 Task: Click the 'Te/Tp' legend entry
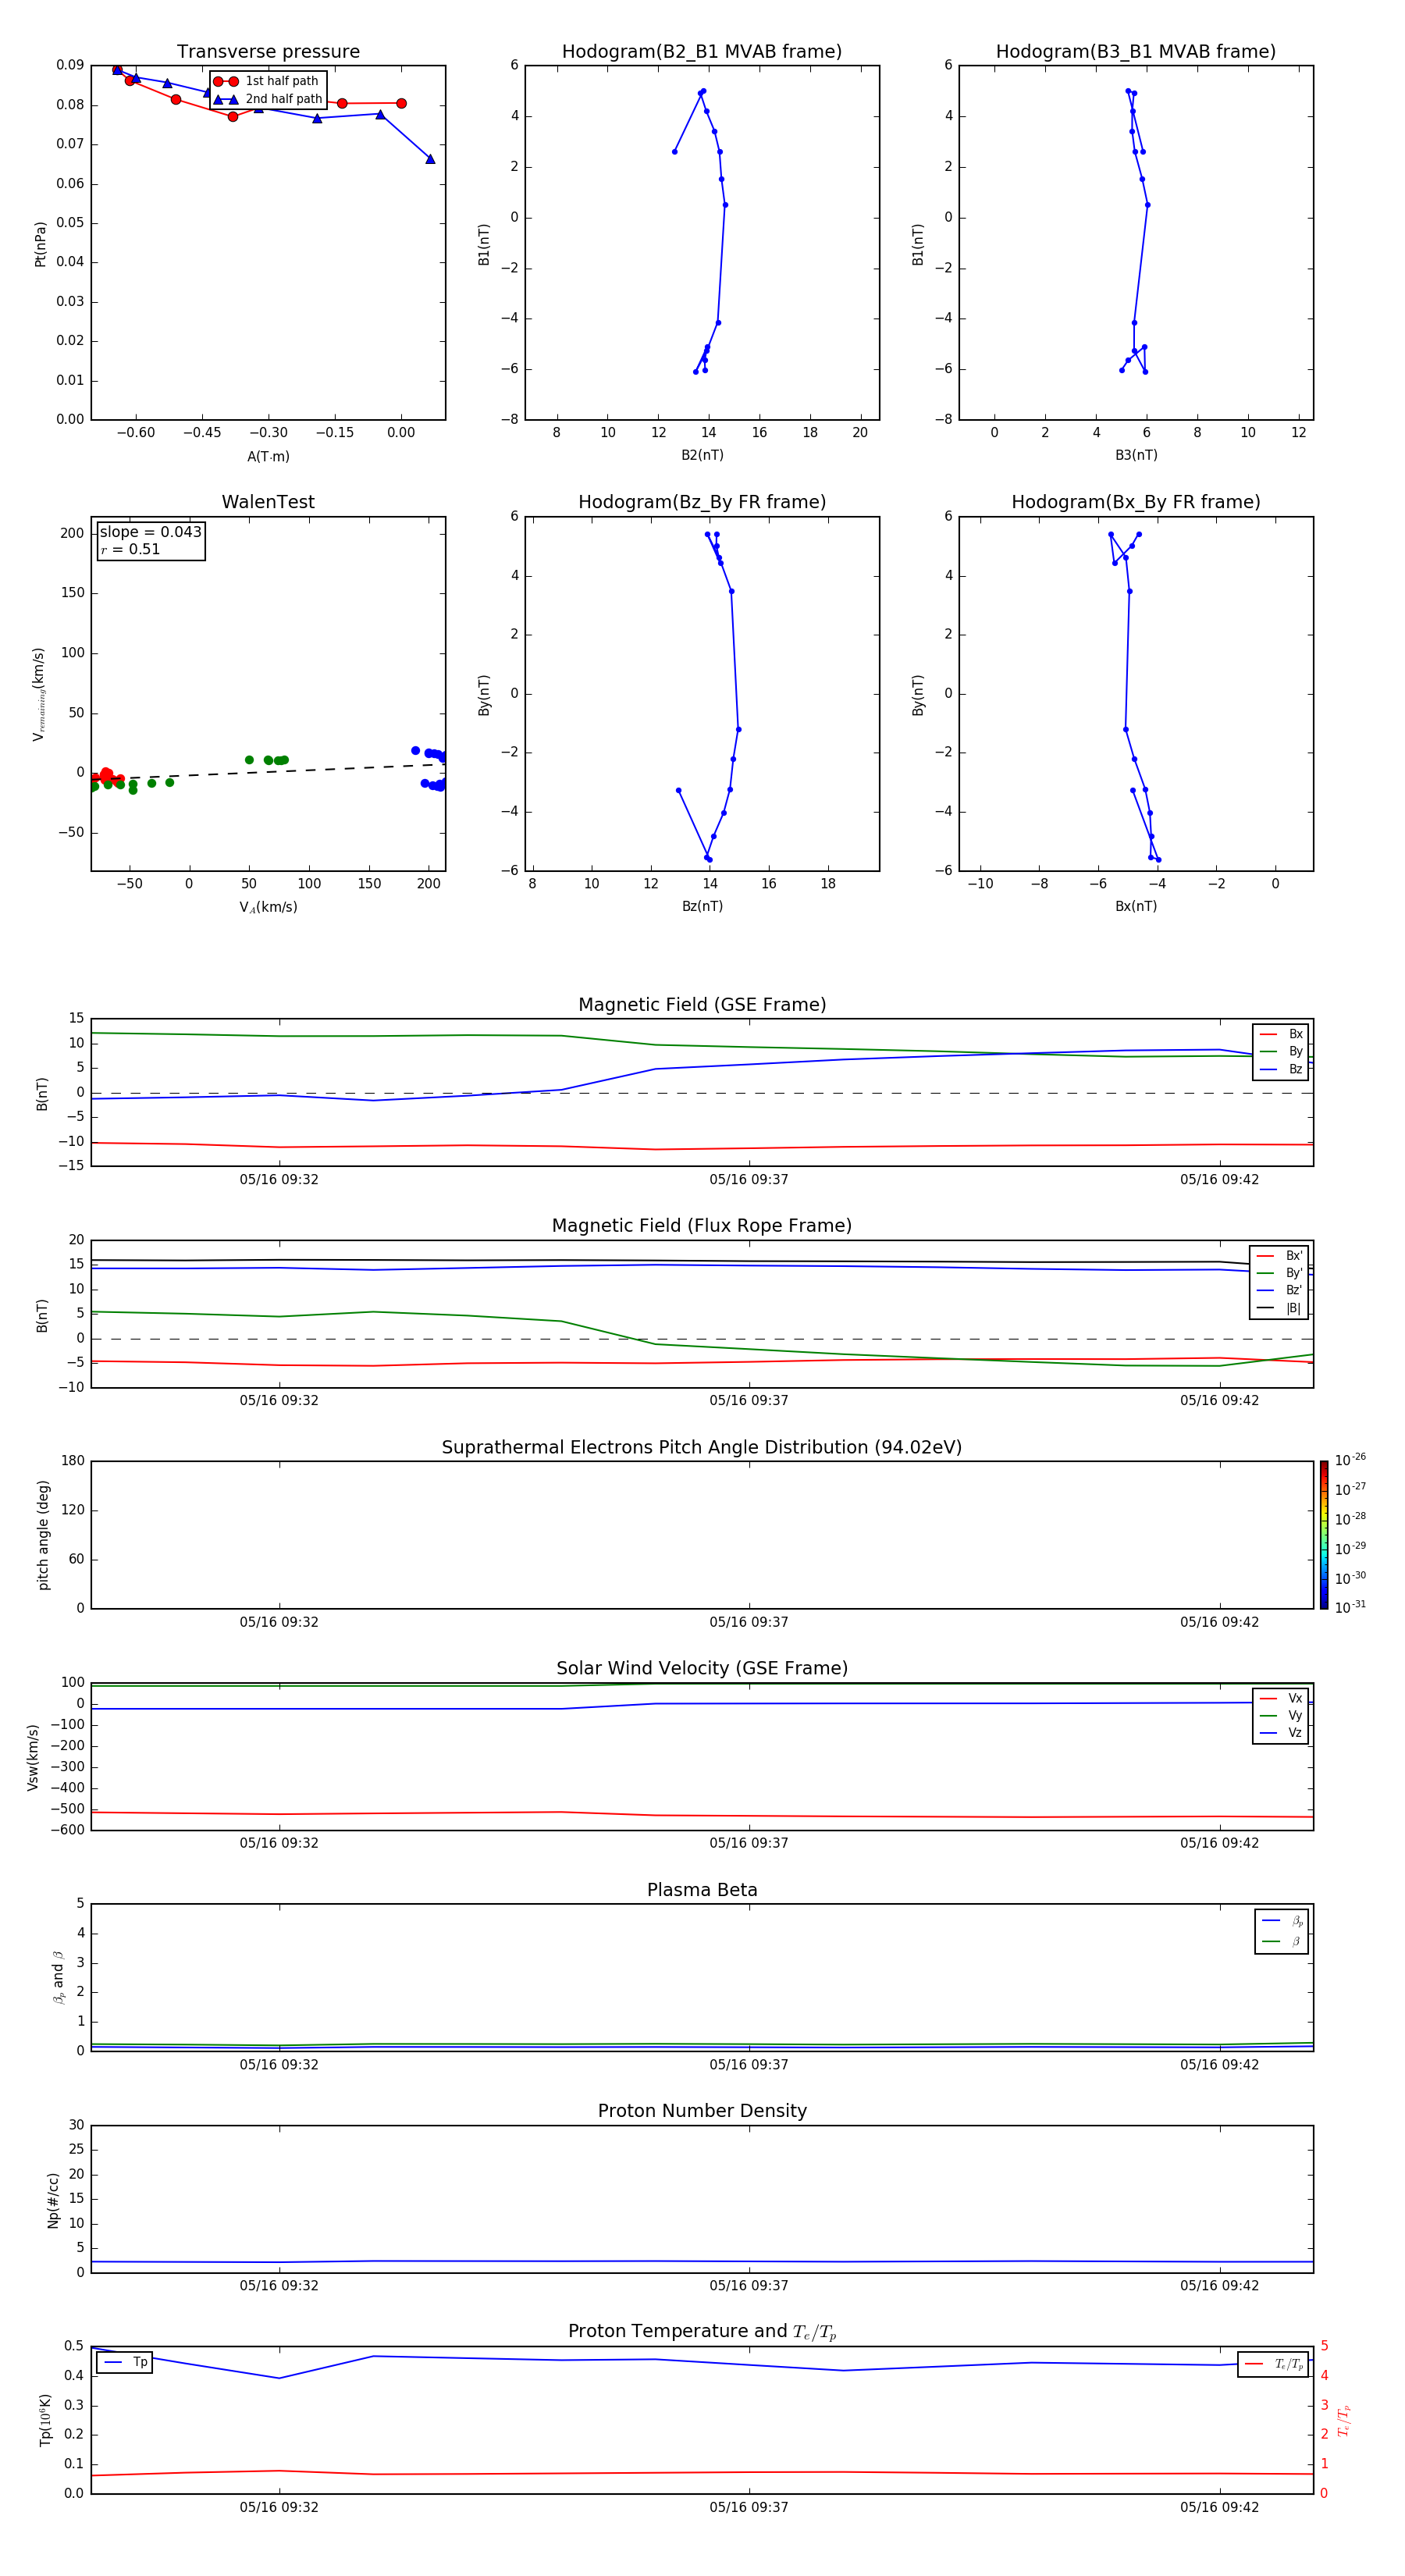tap(1274, 2364)
